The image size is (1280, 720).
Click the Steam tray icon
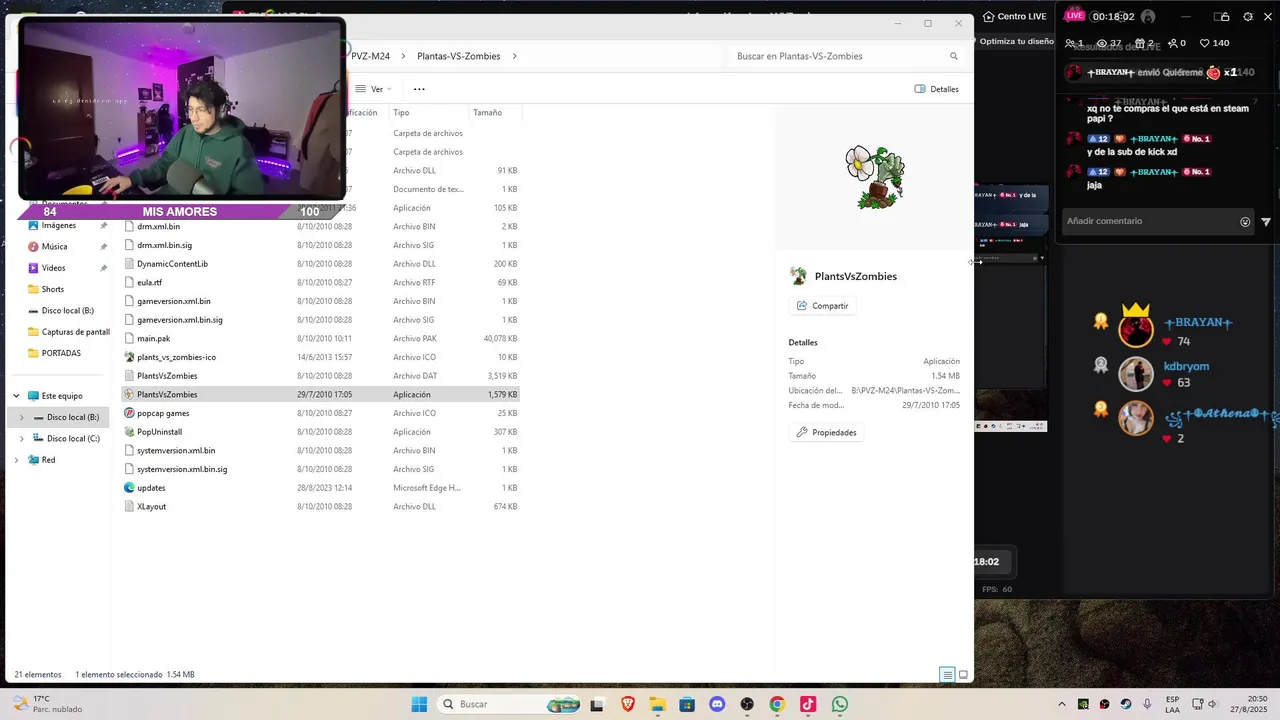click(x=1126, y=704)
